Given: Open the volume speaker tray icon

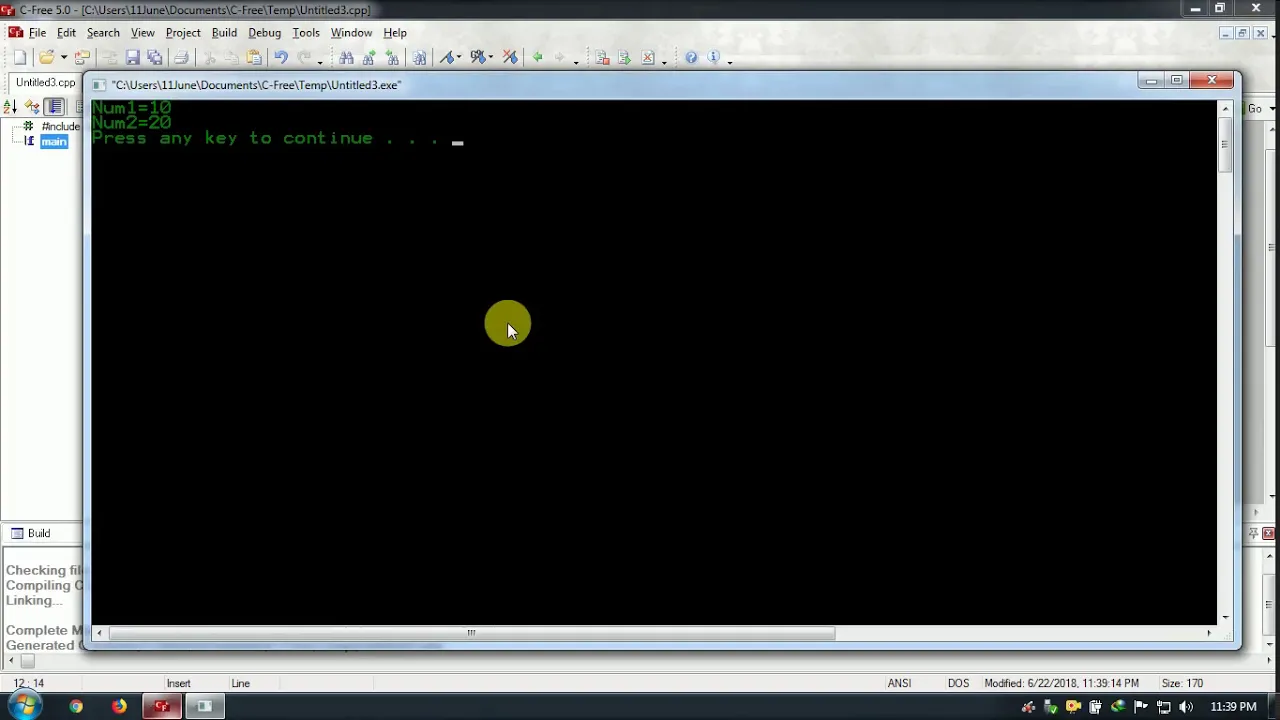Looking at the screenshot, I should click(1186, 707).
